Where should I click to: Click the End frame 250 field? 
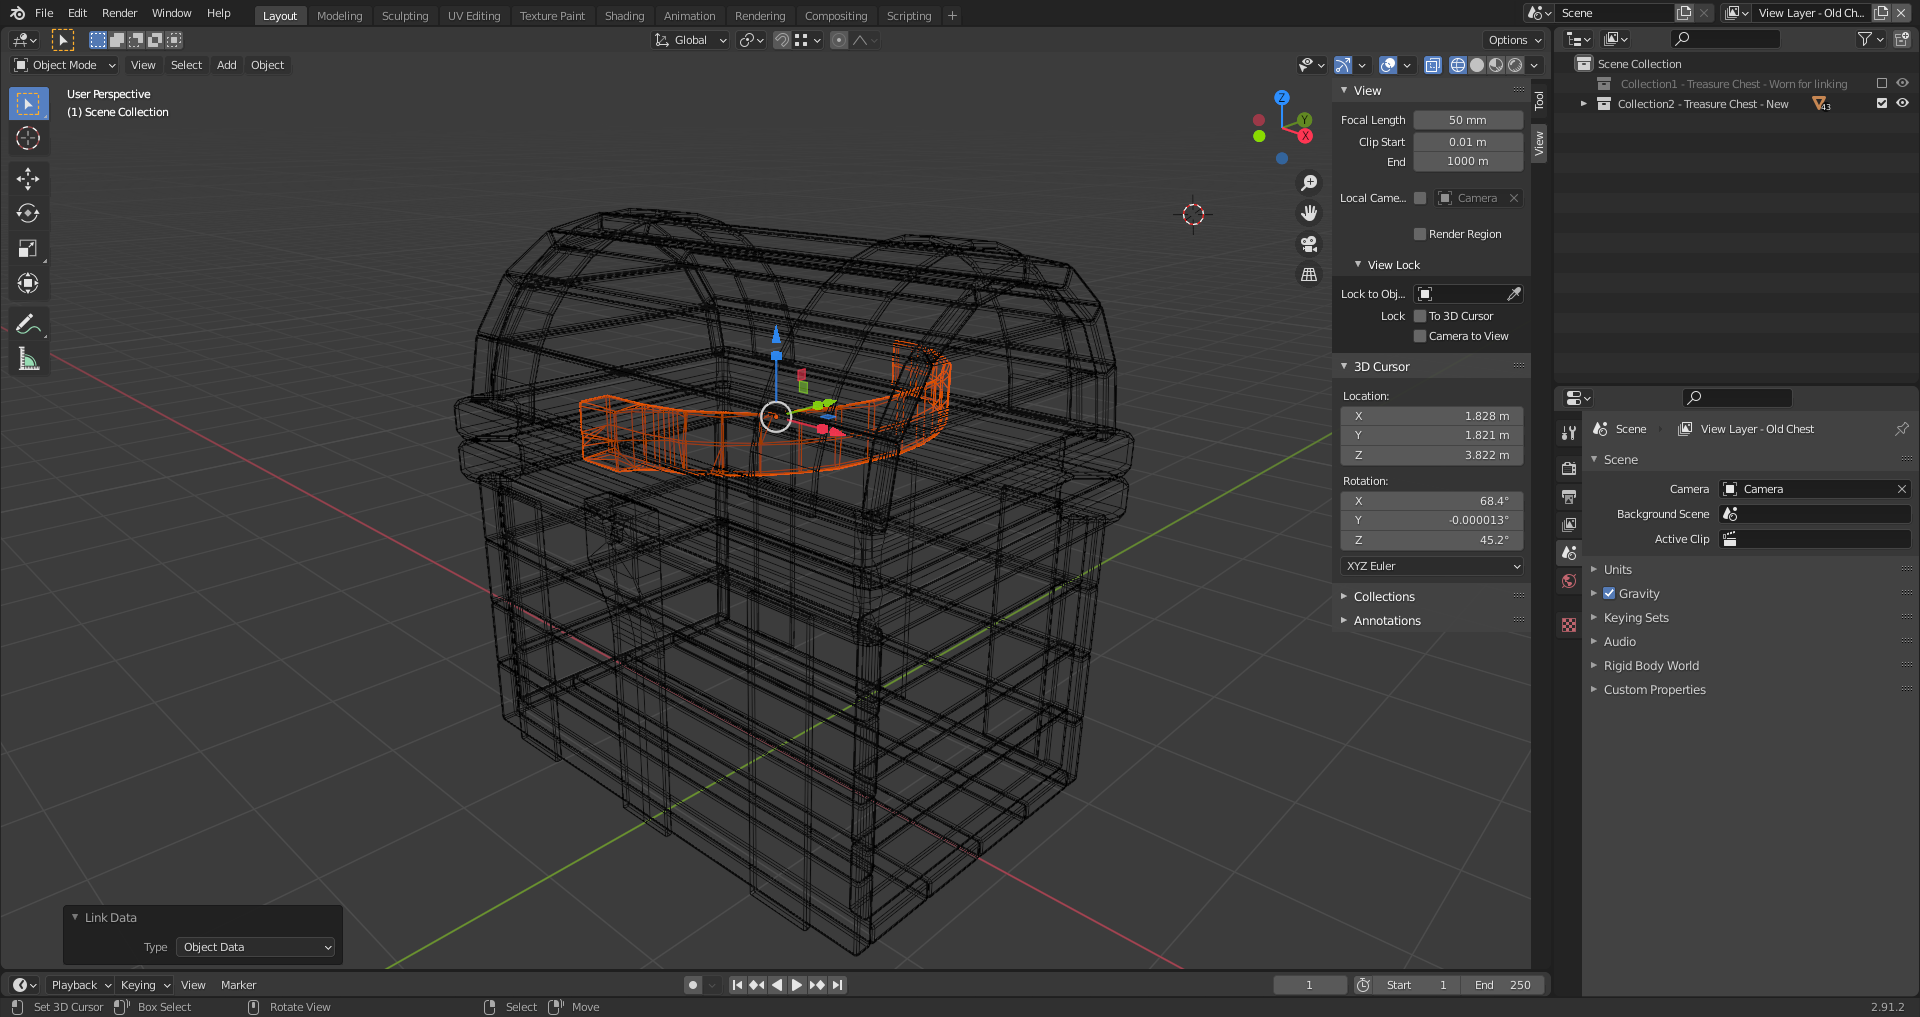1503,985
